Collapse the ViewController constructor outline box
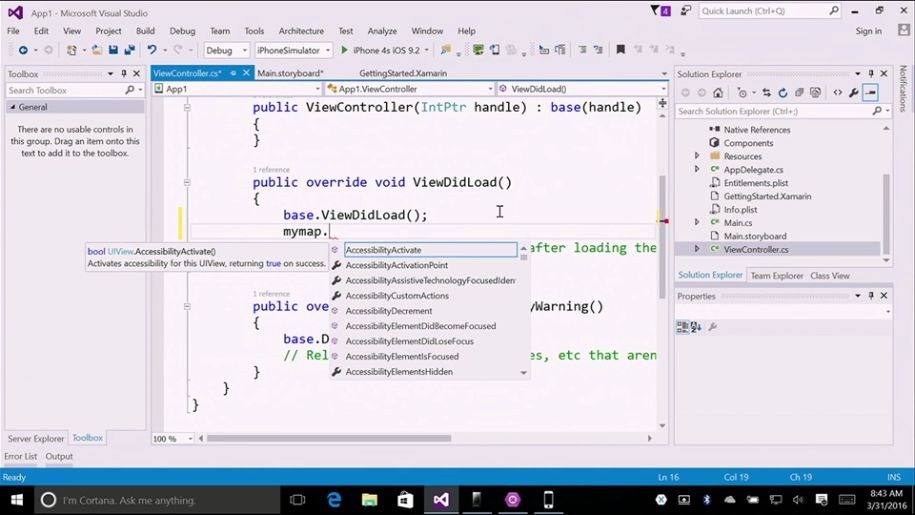 click(187, 107)
